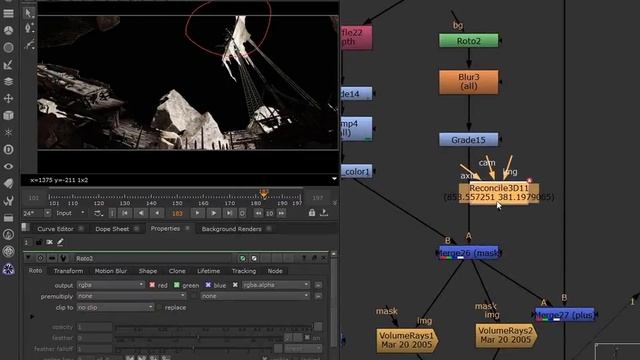Open the Tracking tab in Roto2

[x=244, y=271]
